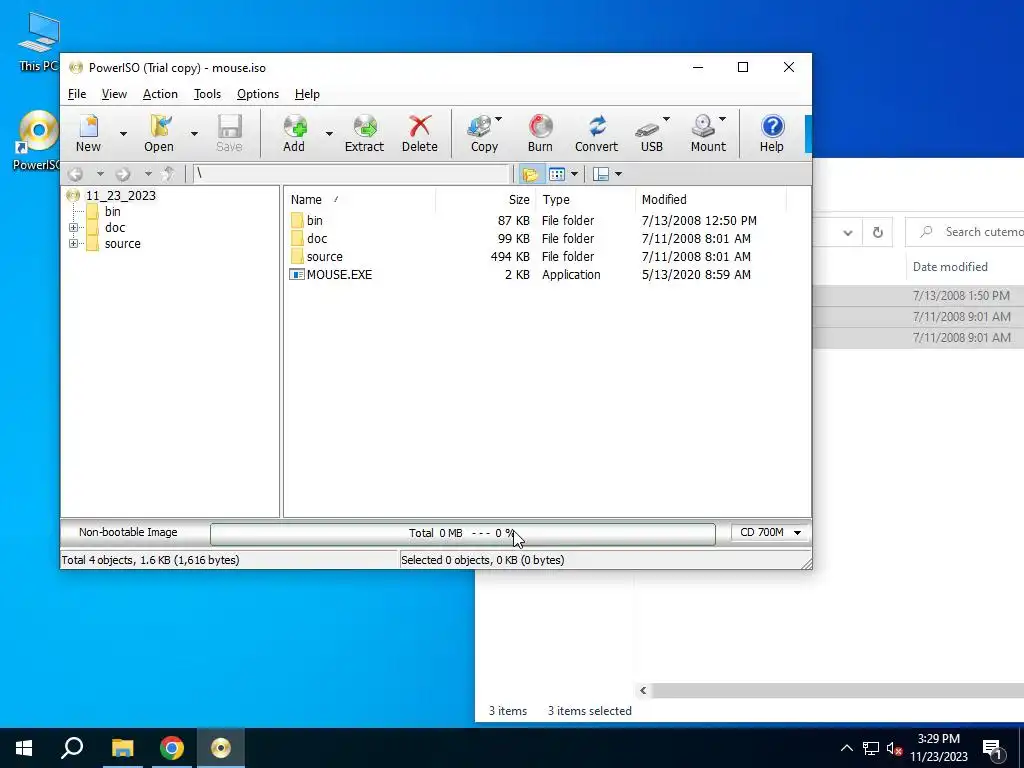The width and height of the screenshot is (1024, 768).
Task: Open the USB button dropdown arrow
Action: [x=666, y=119]
